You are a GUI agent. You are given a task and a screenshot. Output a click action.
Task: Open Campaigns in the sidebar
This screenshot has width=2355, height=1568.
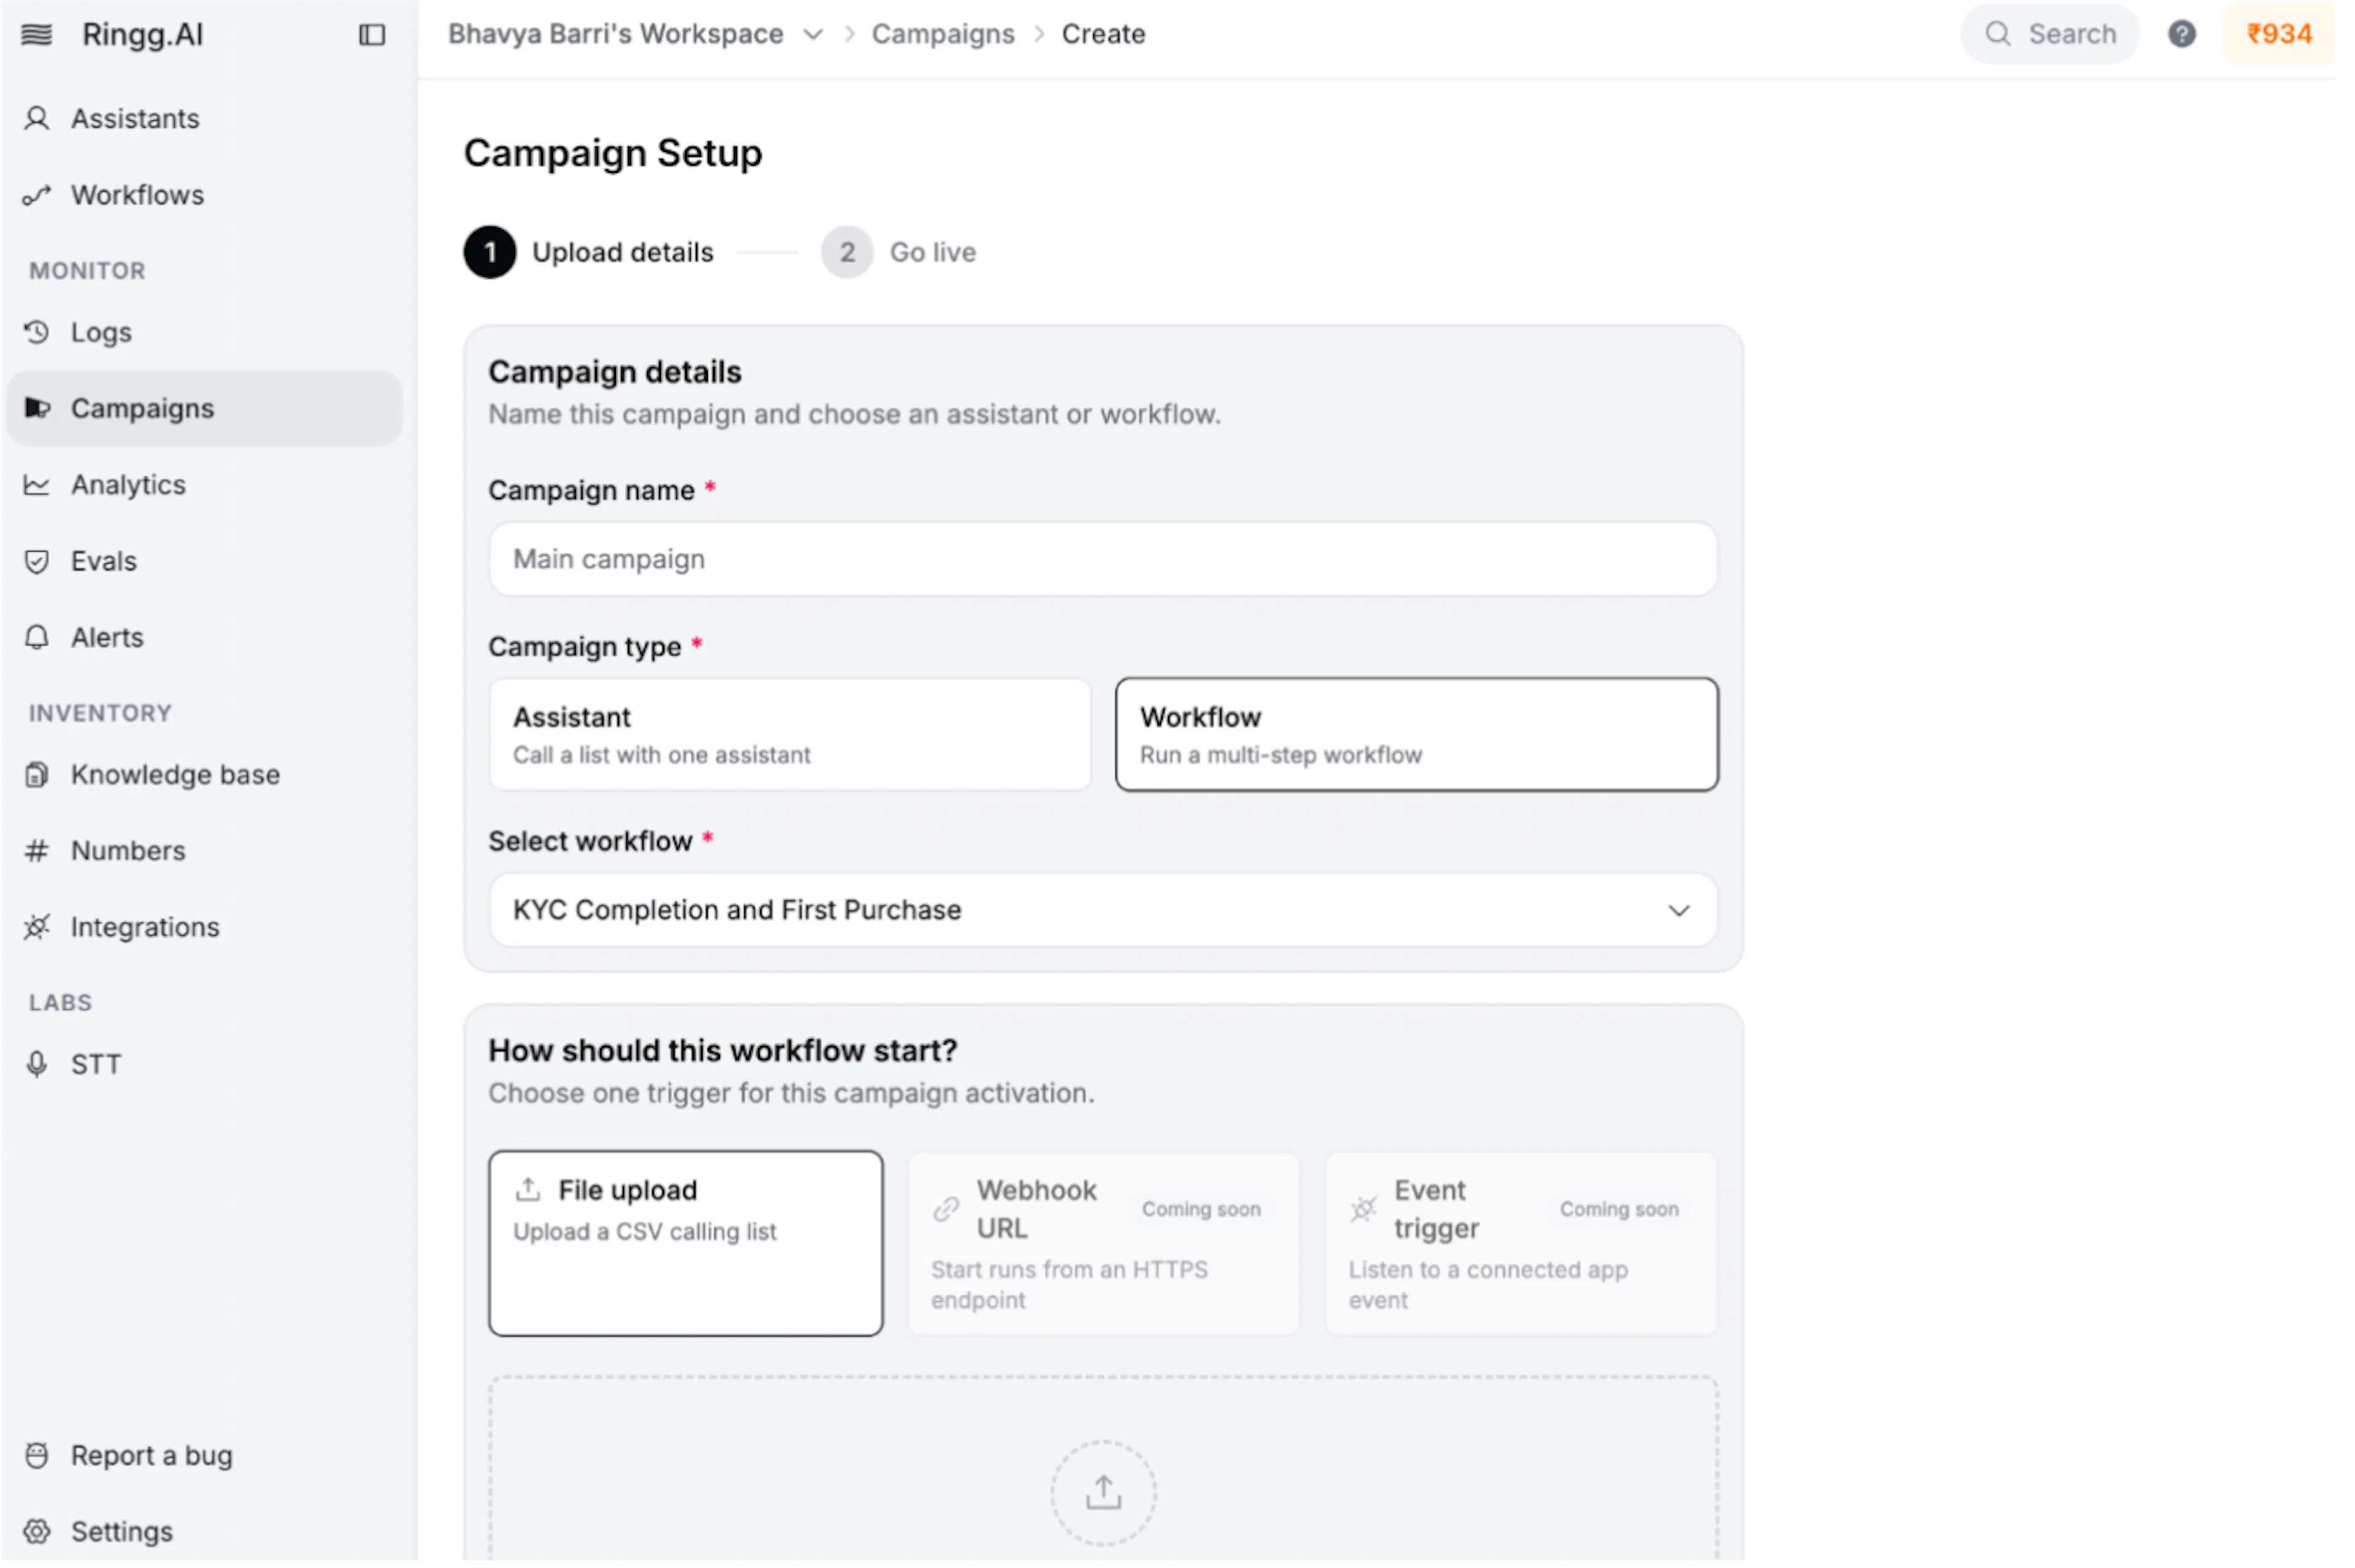pos(205,408)
